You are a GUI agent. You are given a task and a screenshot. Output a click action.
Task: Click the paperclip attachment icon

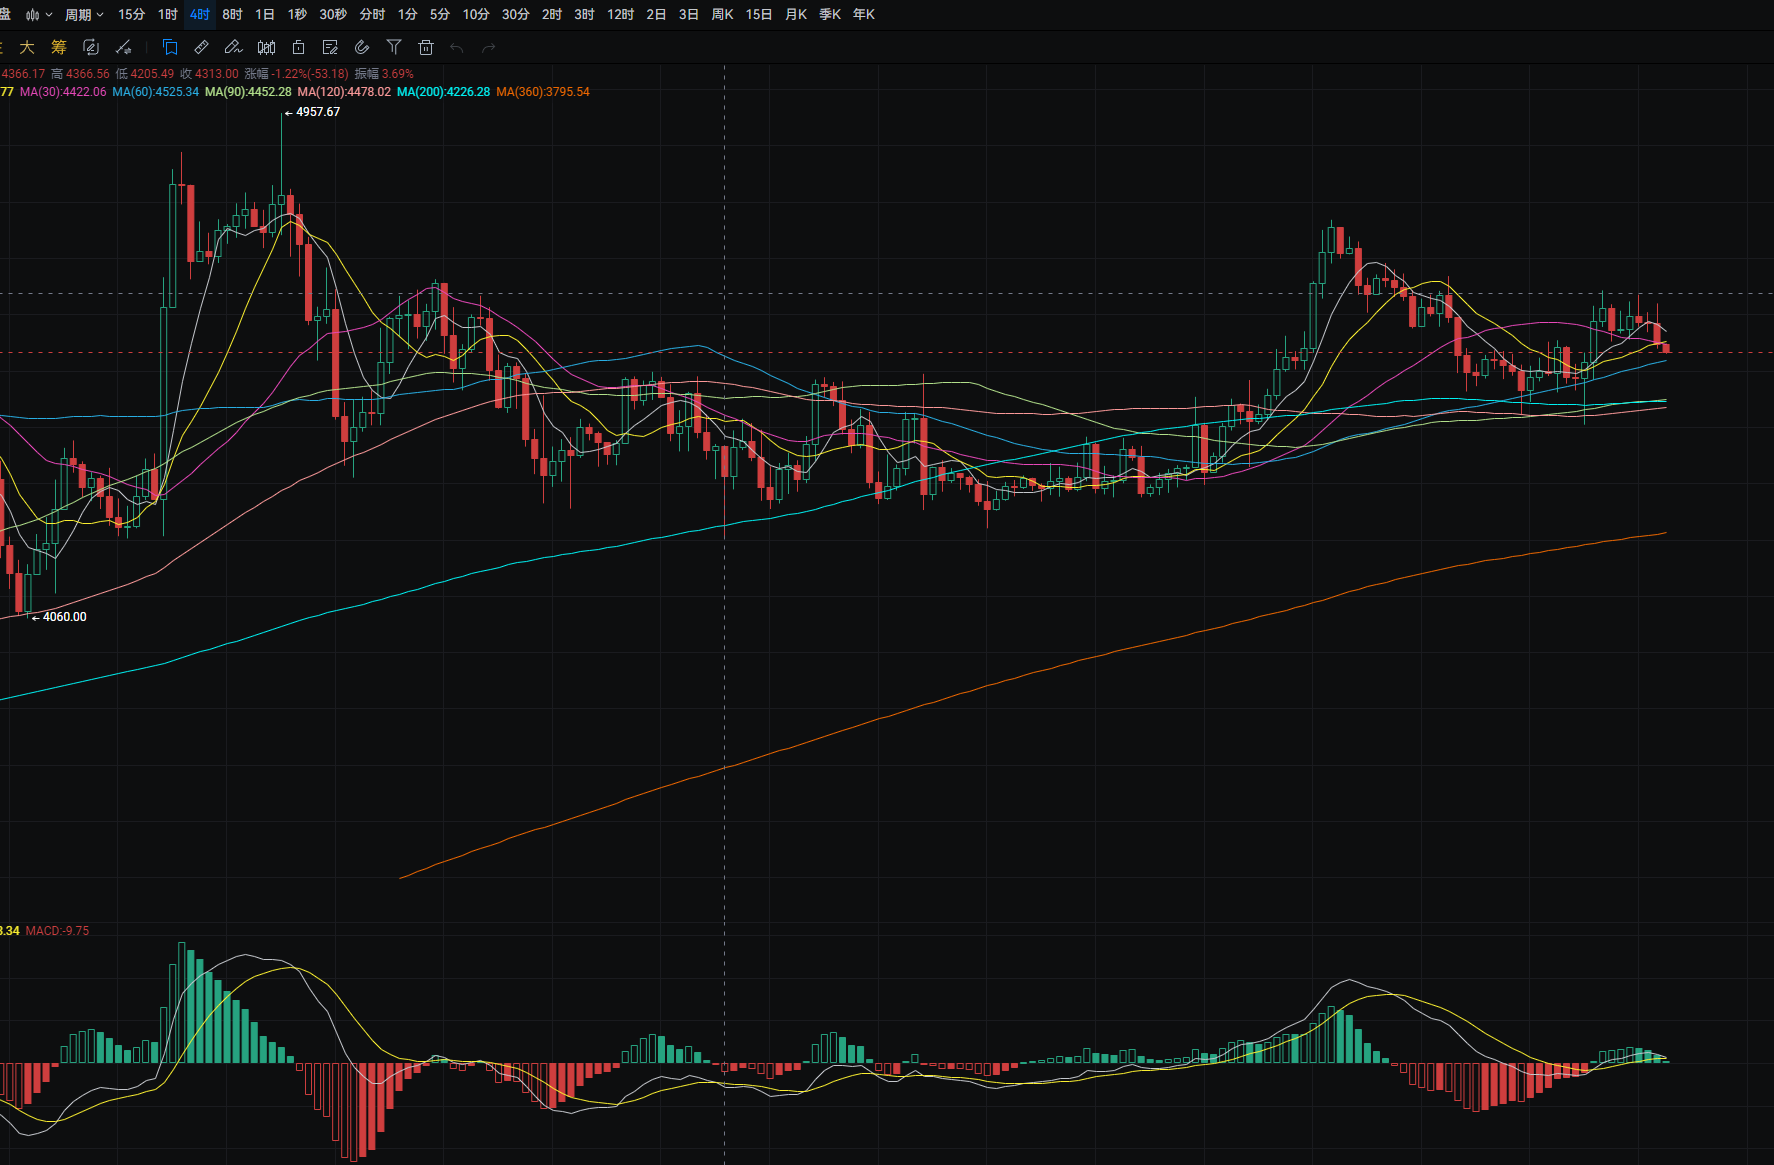(x=362, y=47)
